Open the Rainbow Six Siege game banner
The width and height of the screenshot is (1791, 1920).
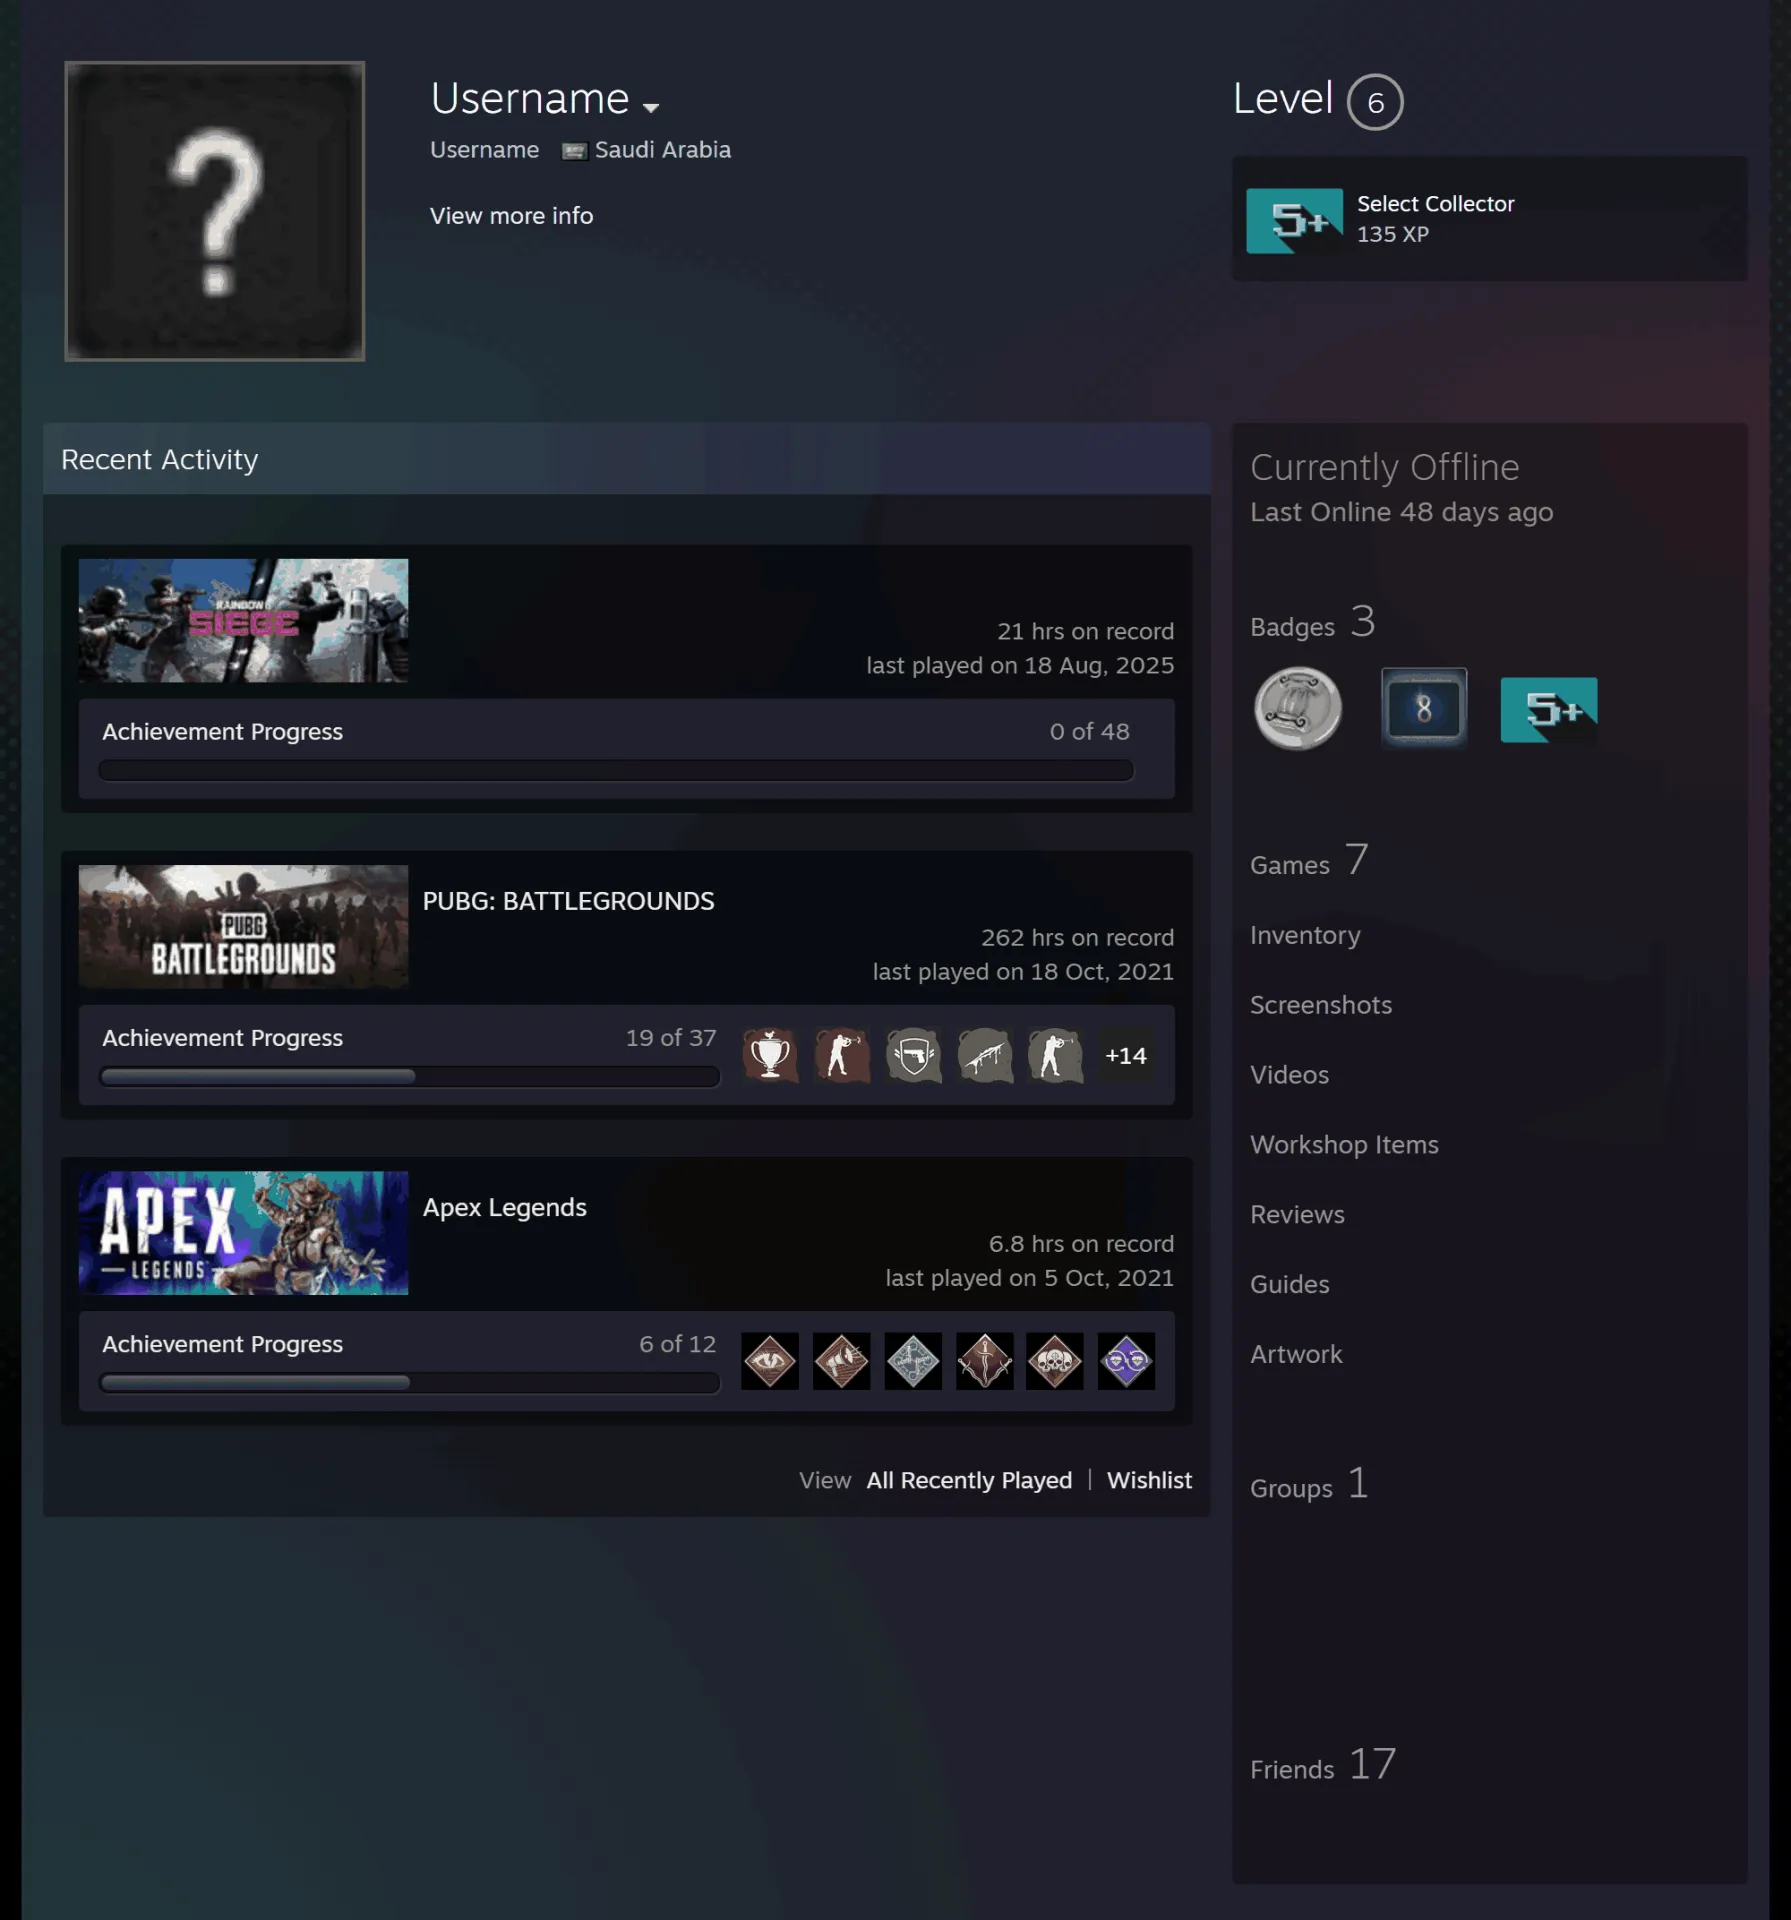click(x=243, y=620)
